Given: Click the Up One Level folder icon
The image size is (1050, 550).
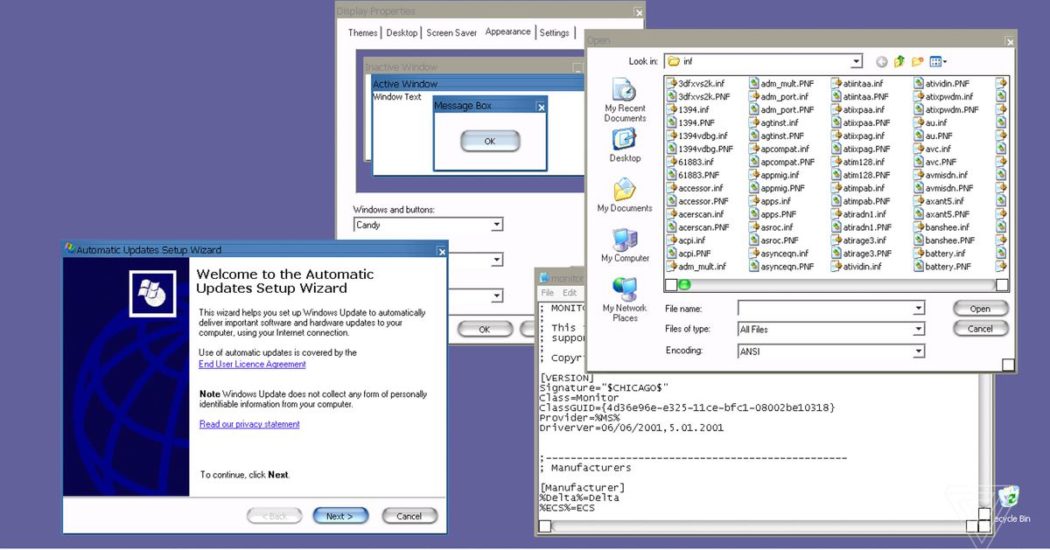Looking at the screenshot, I should pyautogui.click(x=899, y=62).
